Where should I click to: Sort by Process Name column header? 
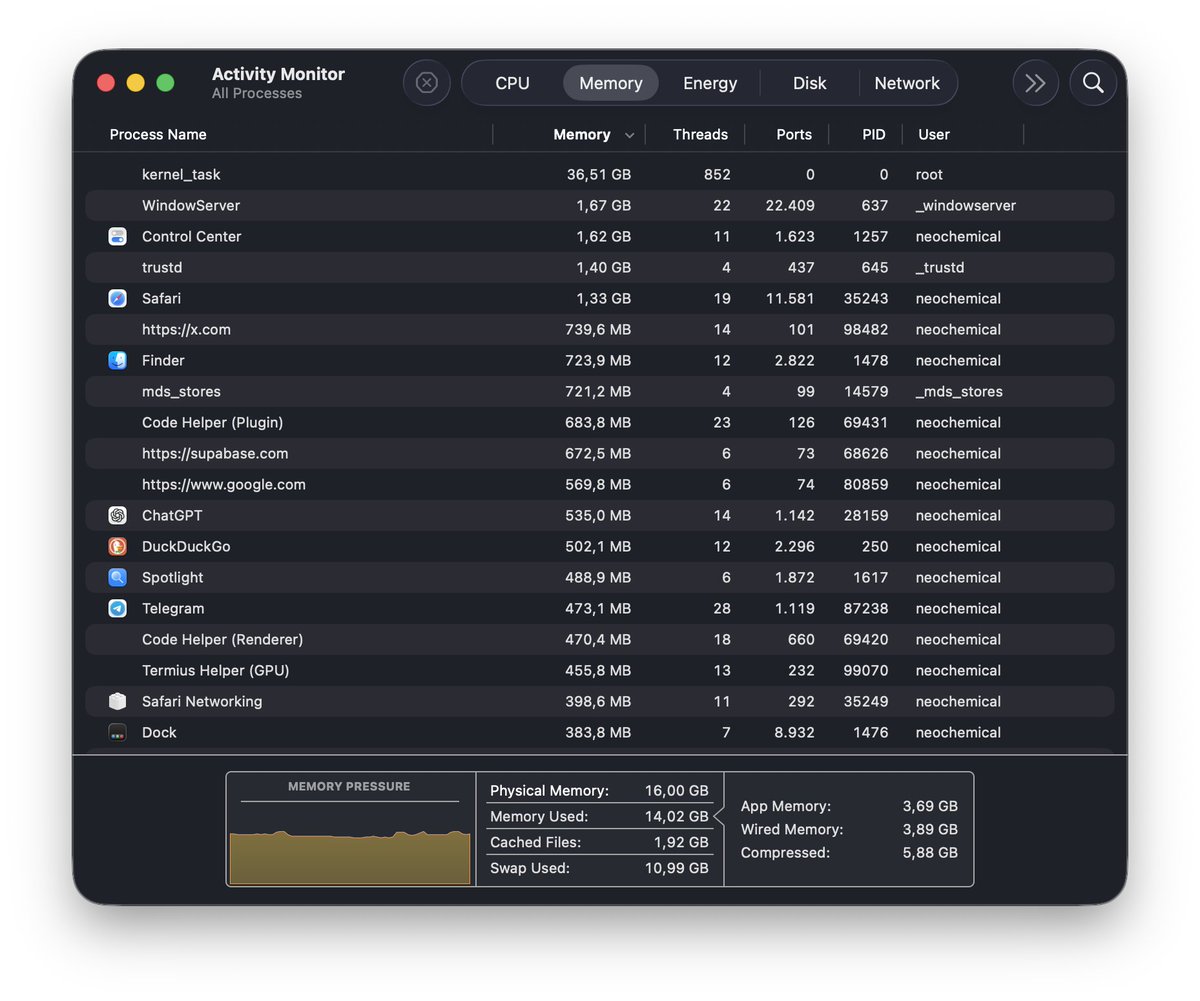[x=158, y=134]
